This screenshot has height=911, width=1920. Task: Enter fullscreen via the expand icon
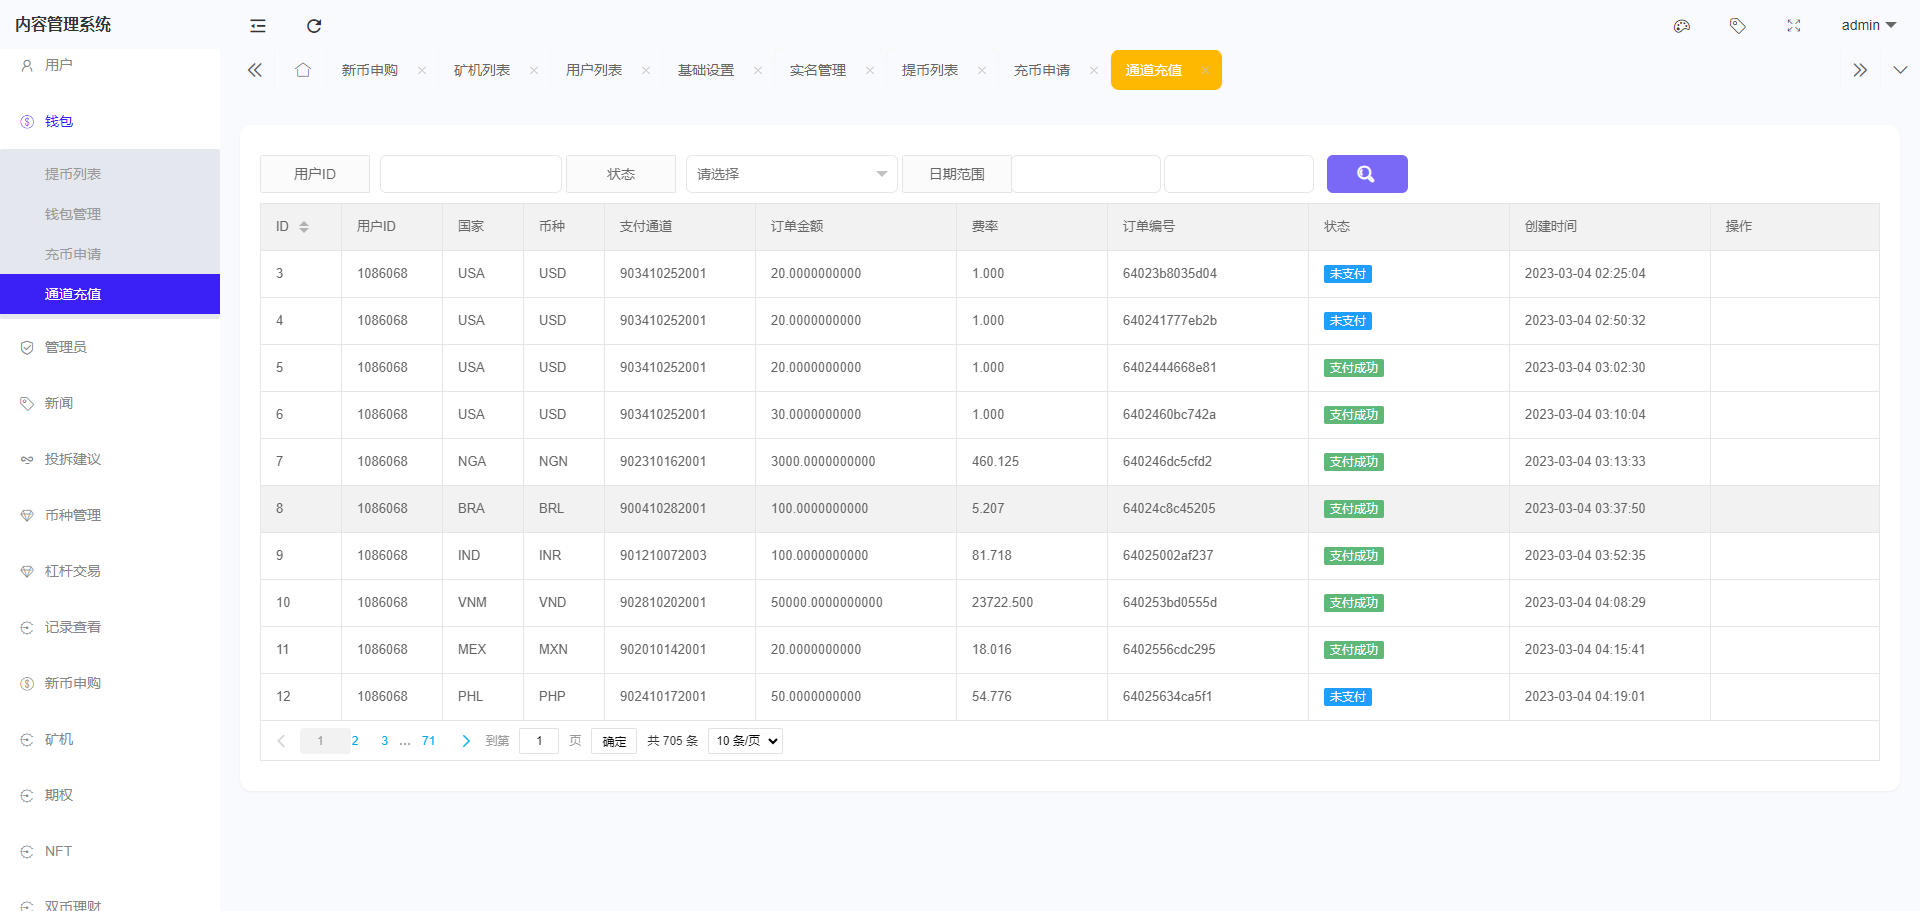tap(1793, 25)
